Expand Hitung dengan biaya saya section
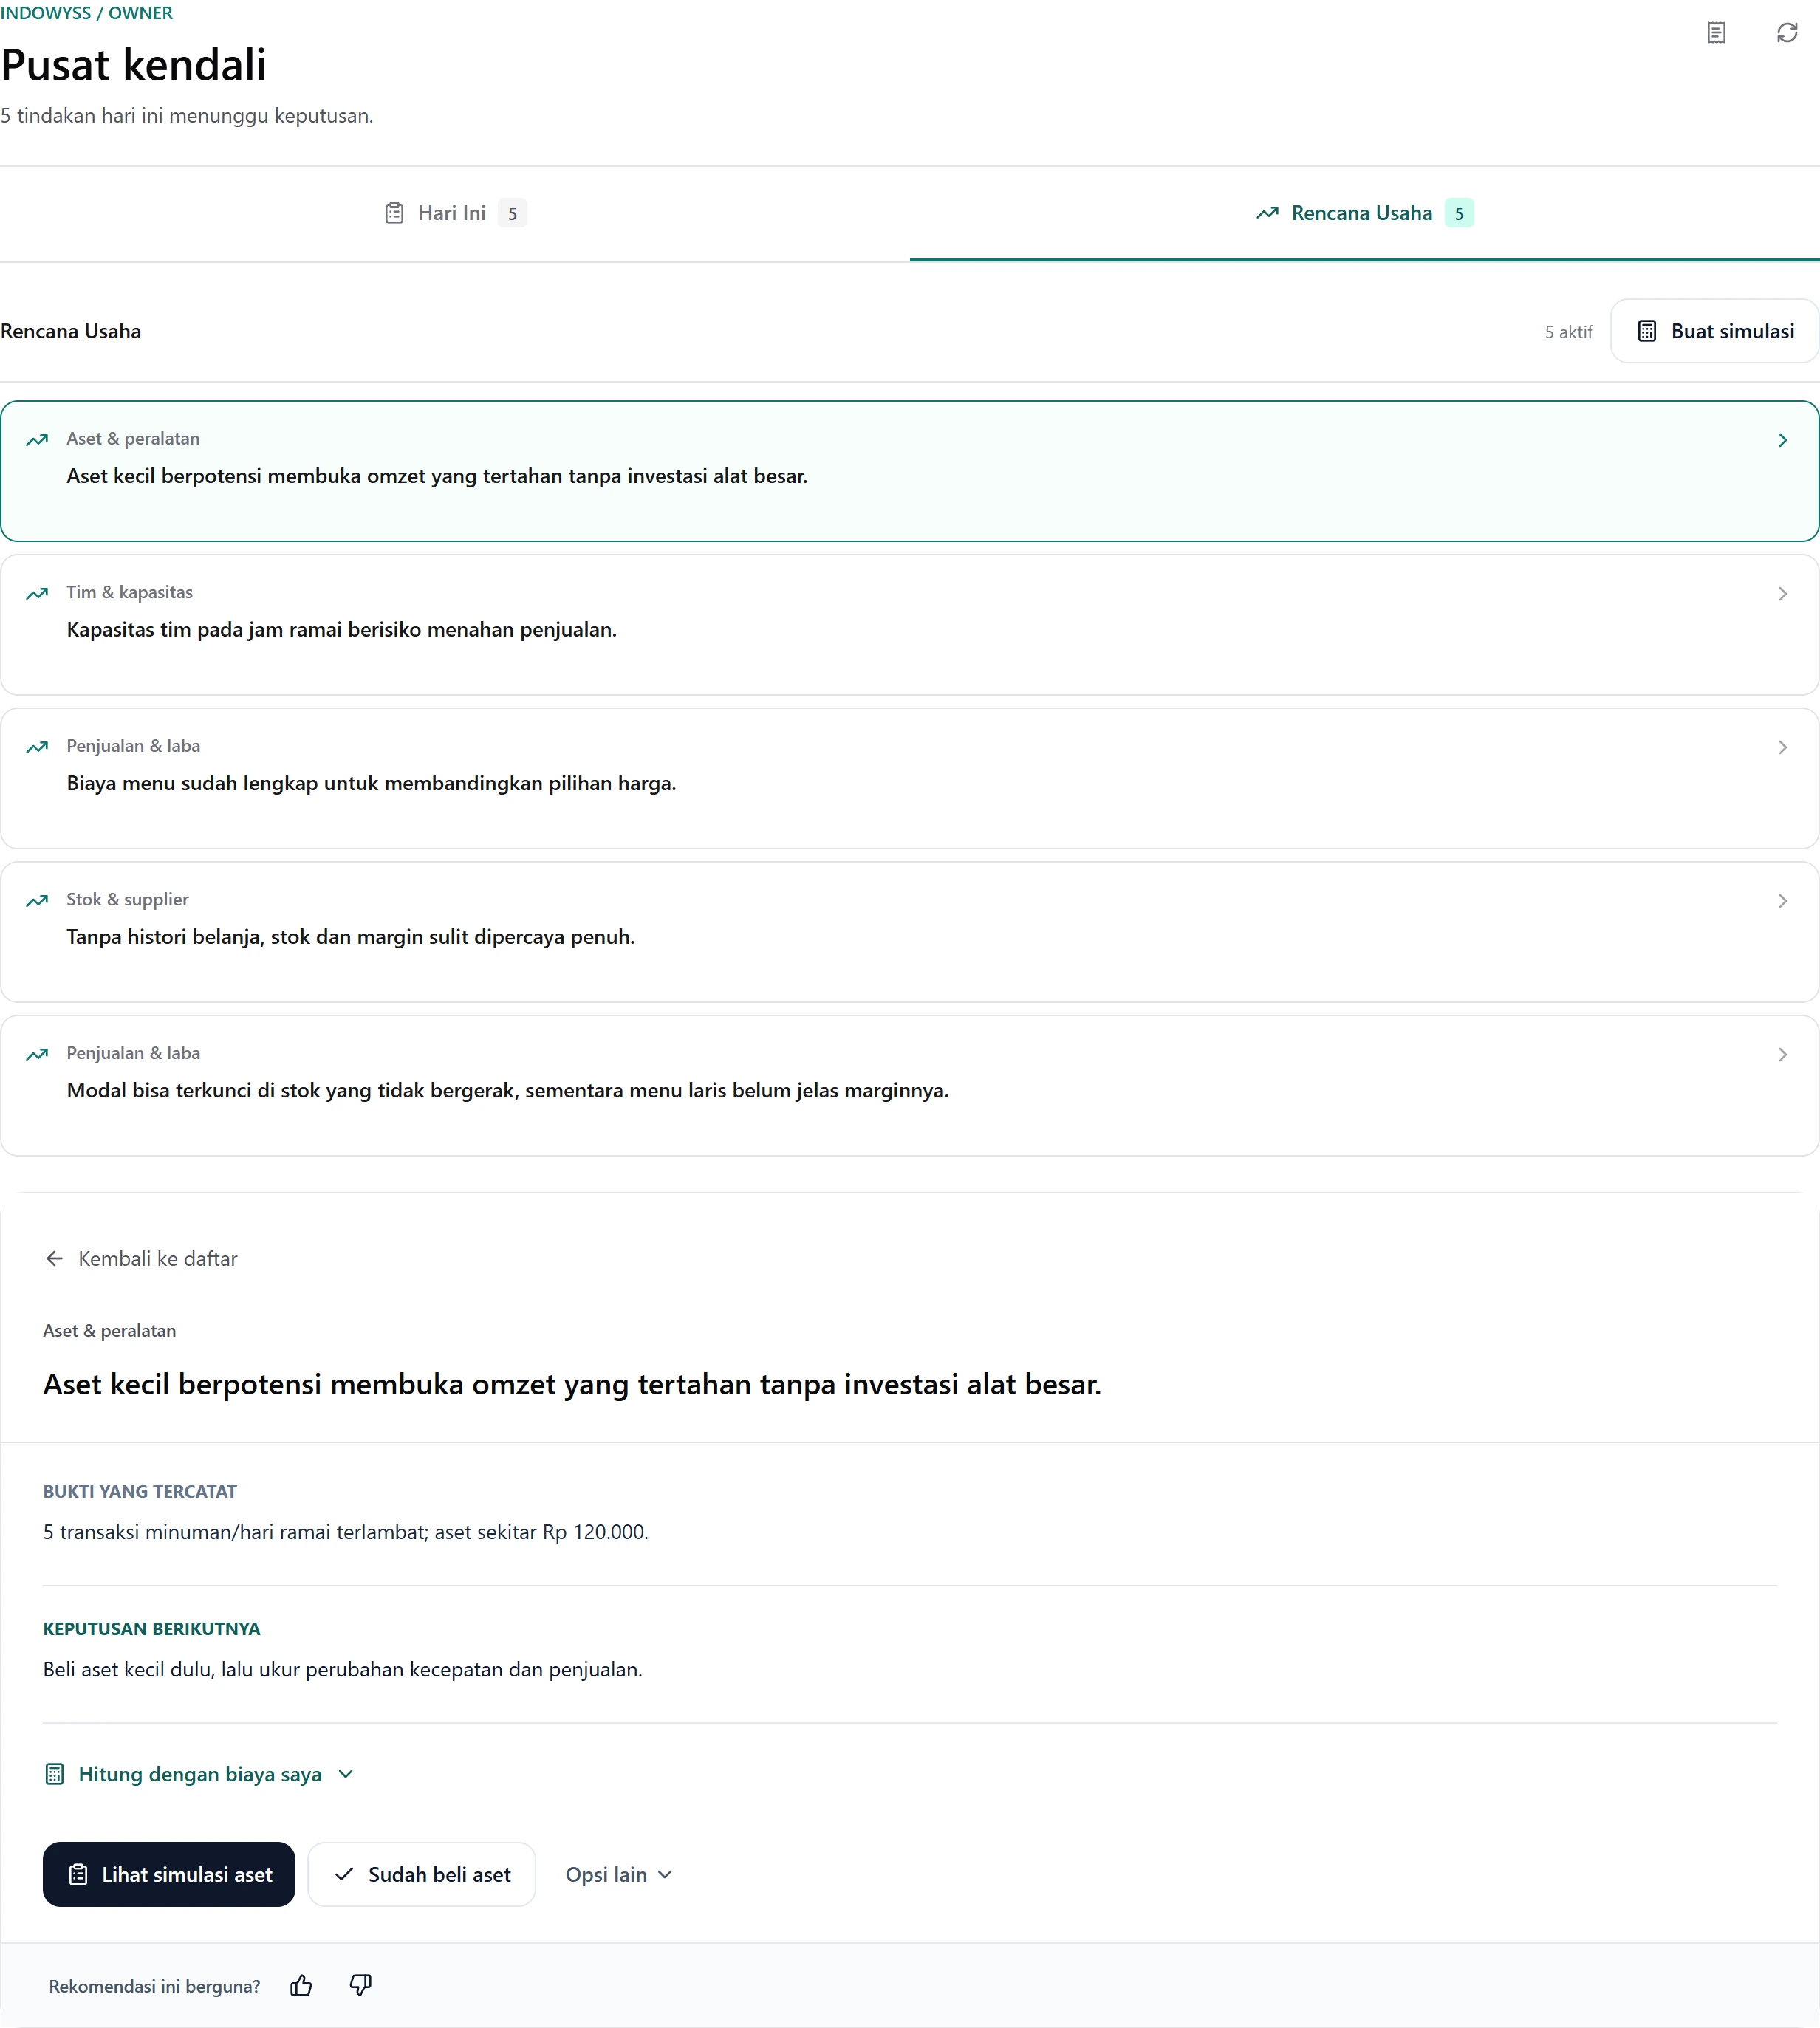The width and height of the screenshot is (1820, 2028). tap(200, 1774)
